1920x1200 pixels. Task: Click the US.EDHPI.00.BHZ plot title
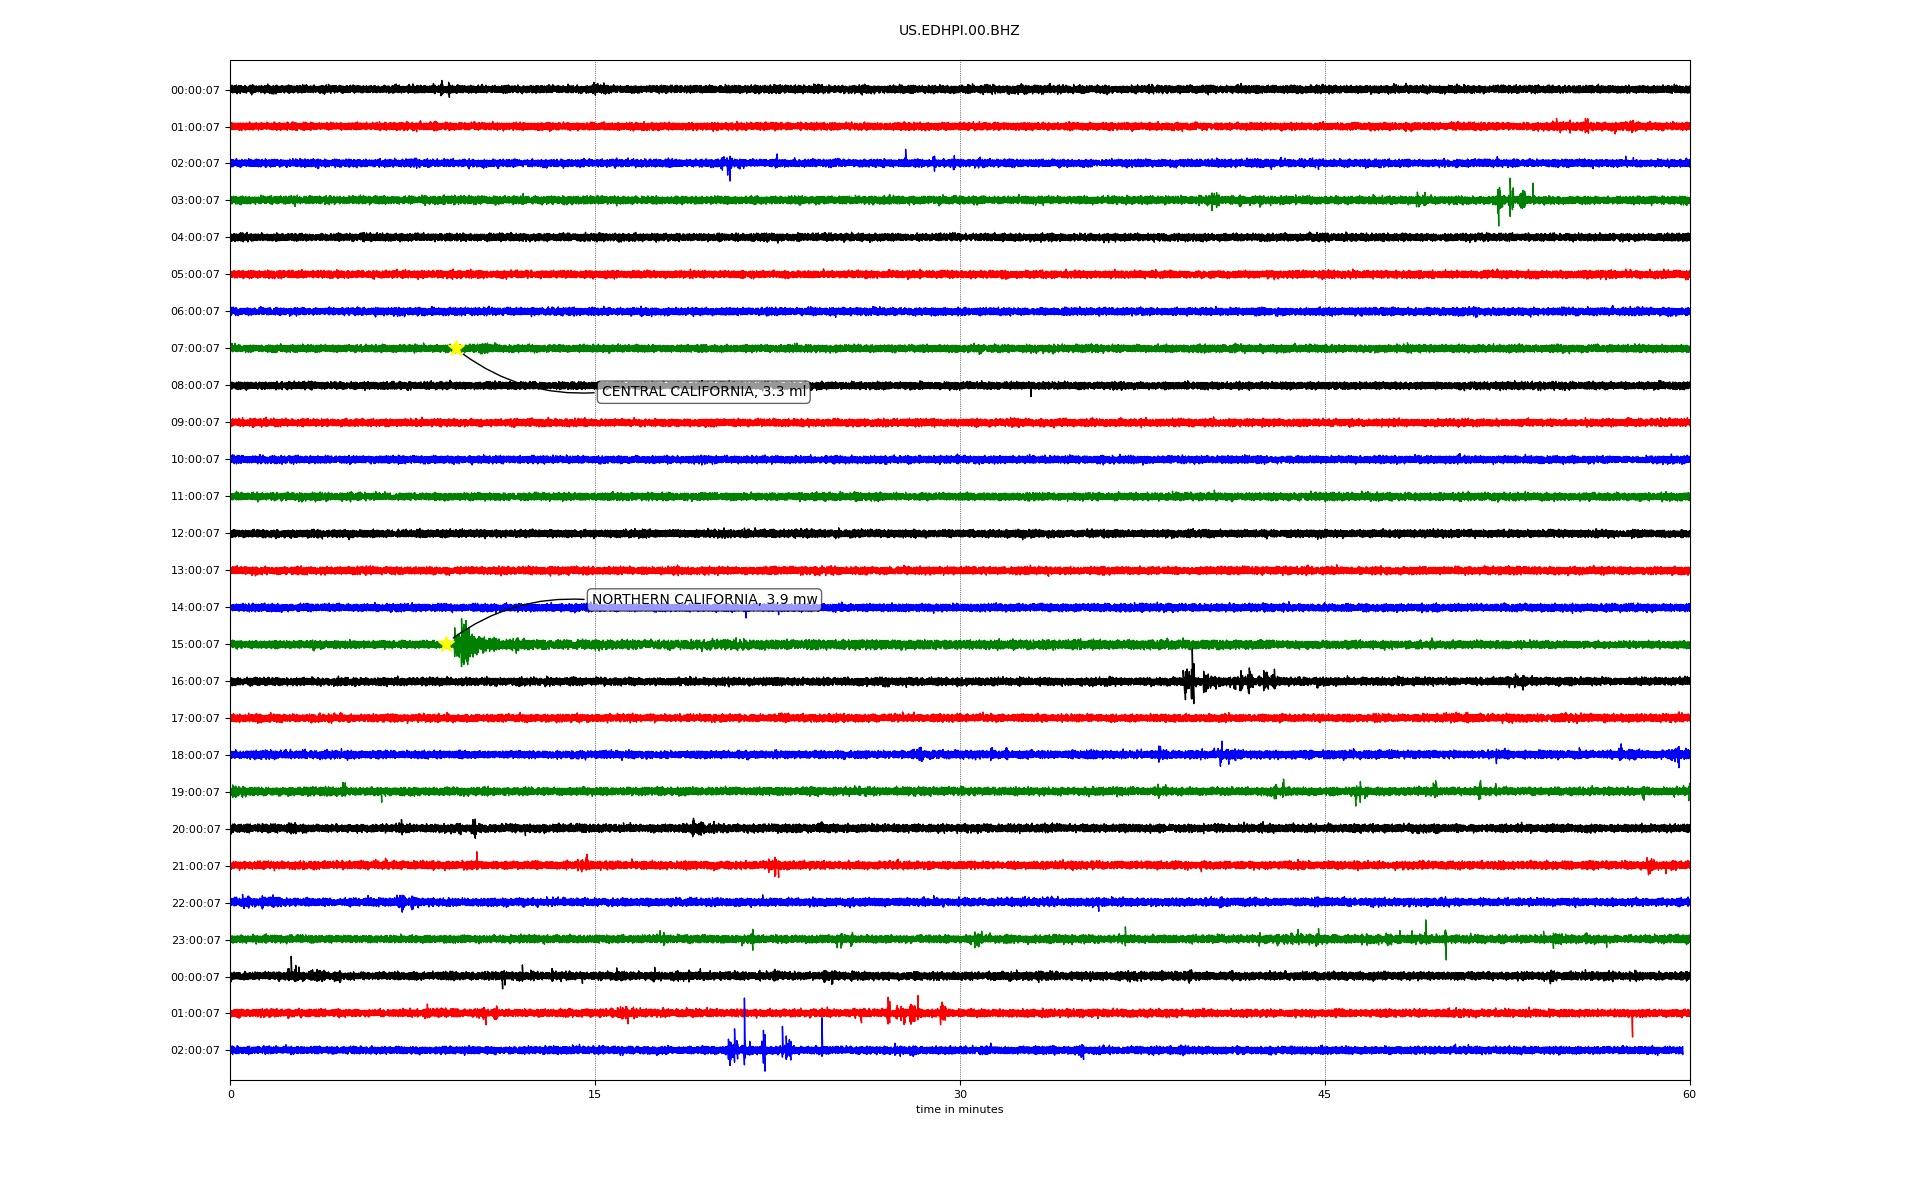(x=959, y=31)
